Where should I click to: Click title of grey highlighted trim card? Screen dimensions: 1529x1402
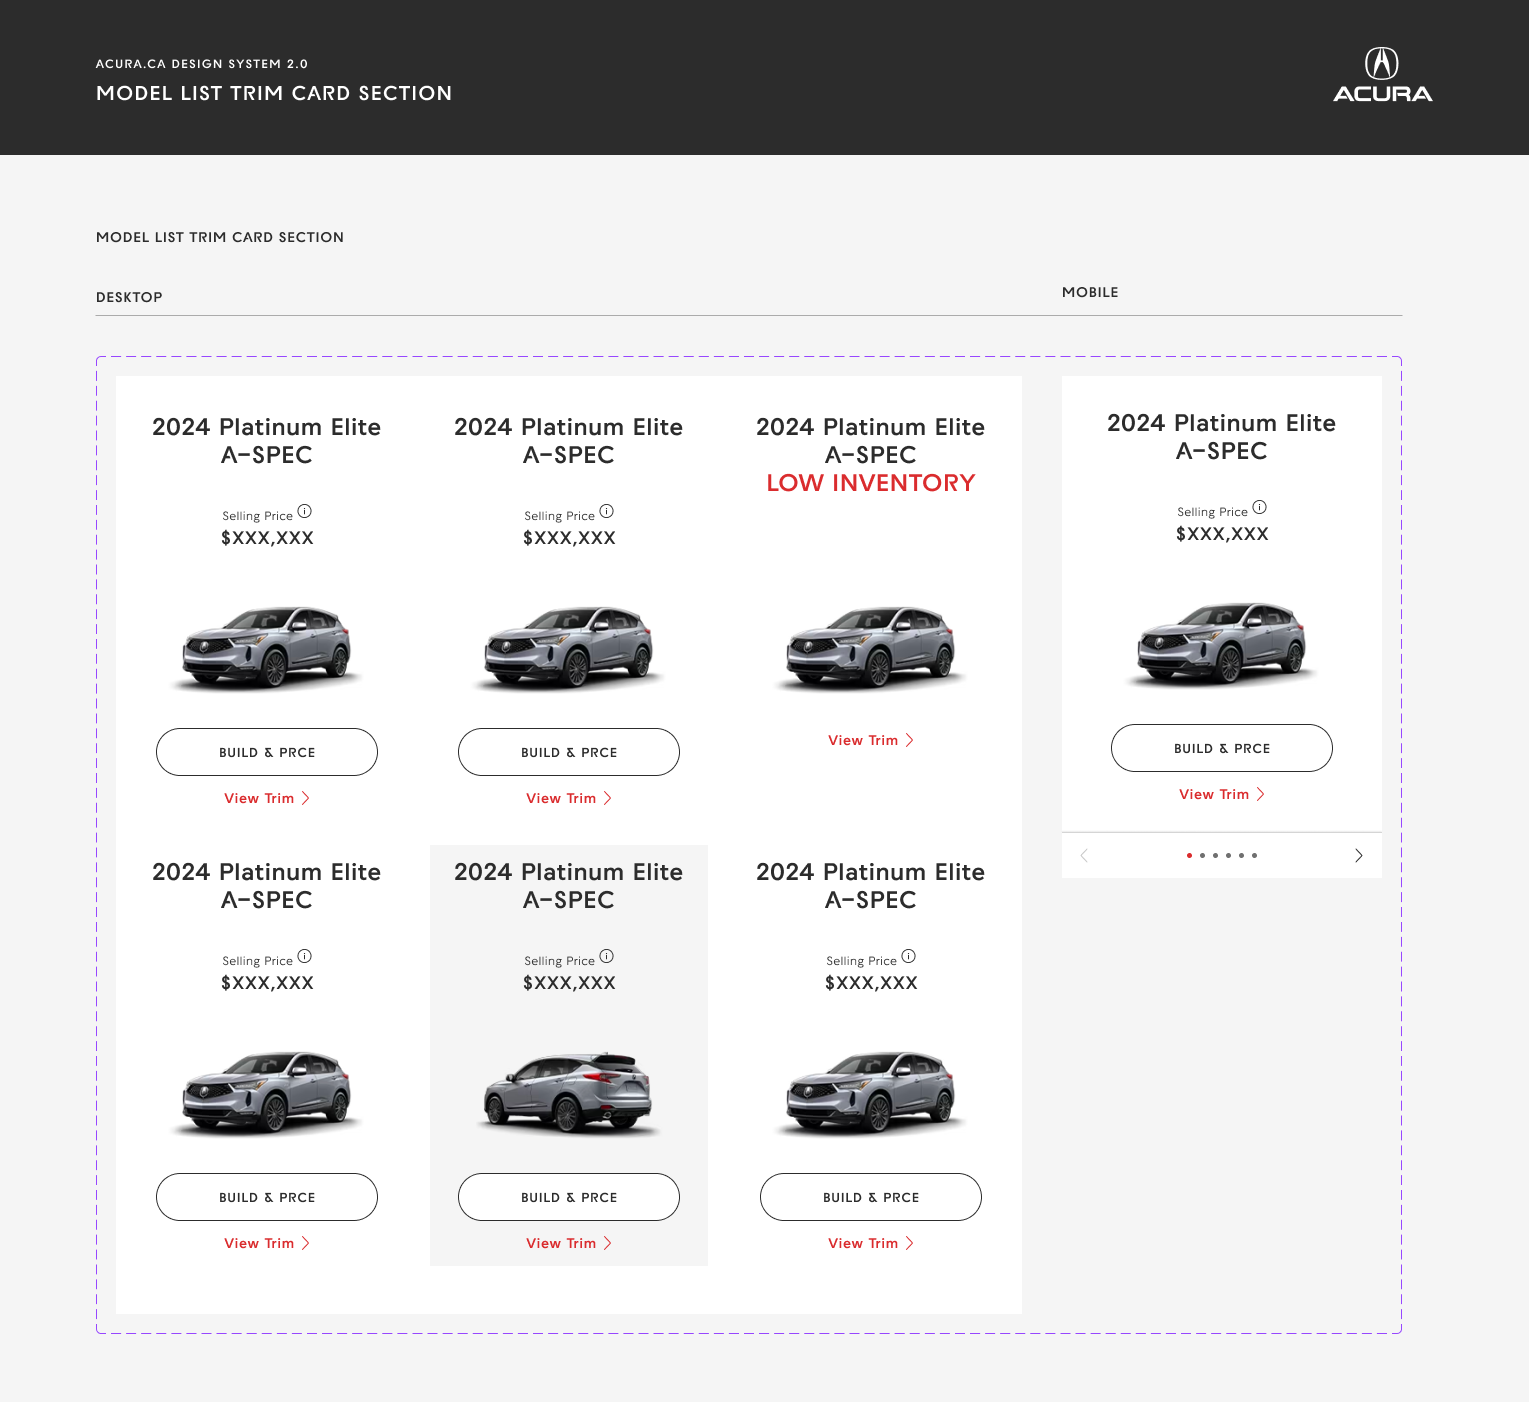(569, 886)
